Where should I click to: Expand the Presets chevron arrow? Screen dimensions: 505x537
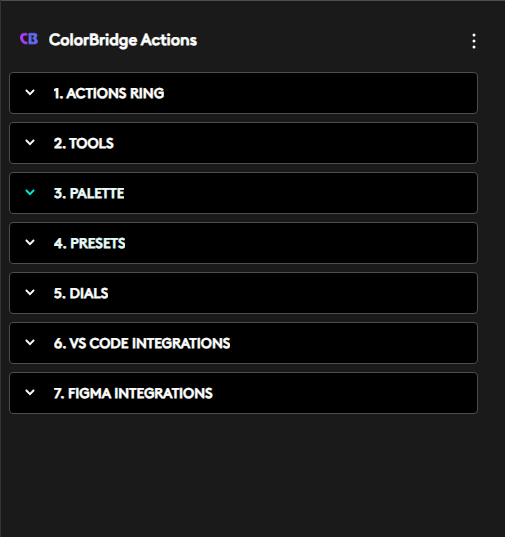(x=30, y=242)
